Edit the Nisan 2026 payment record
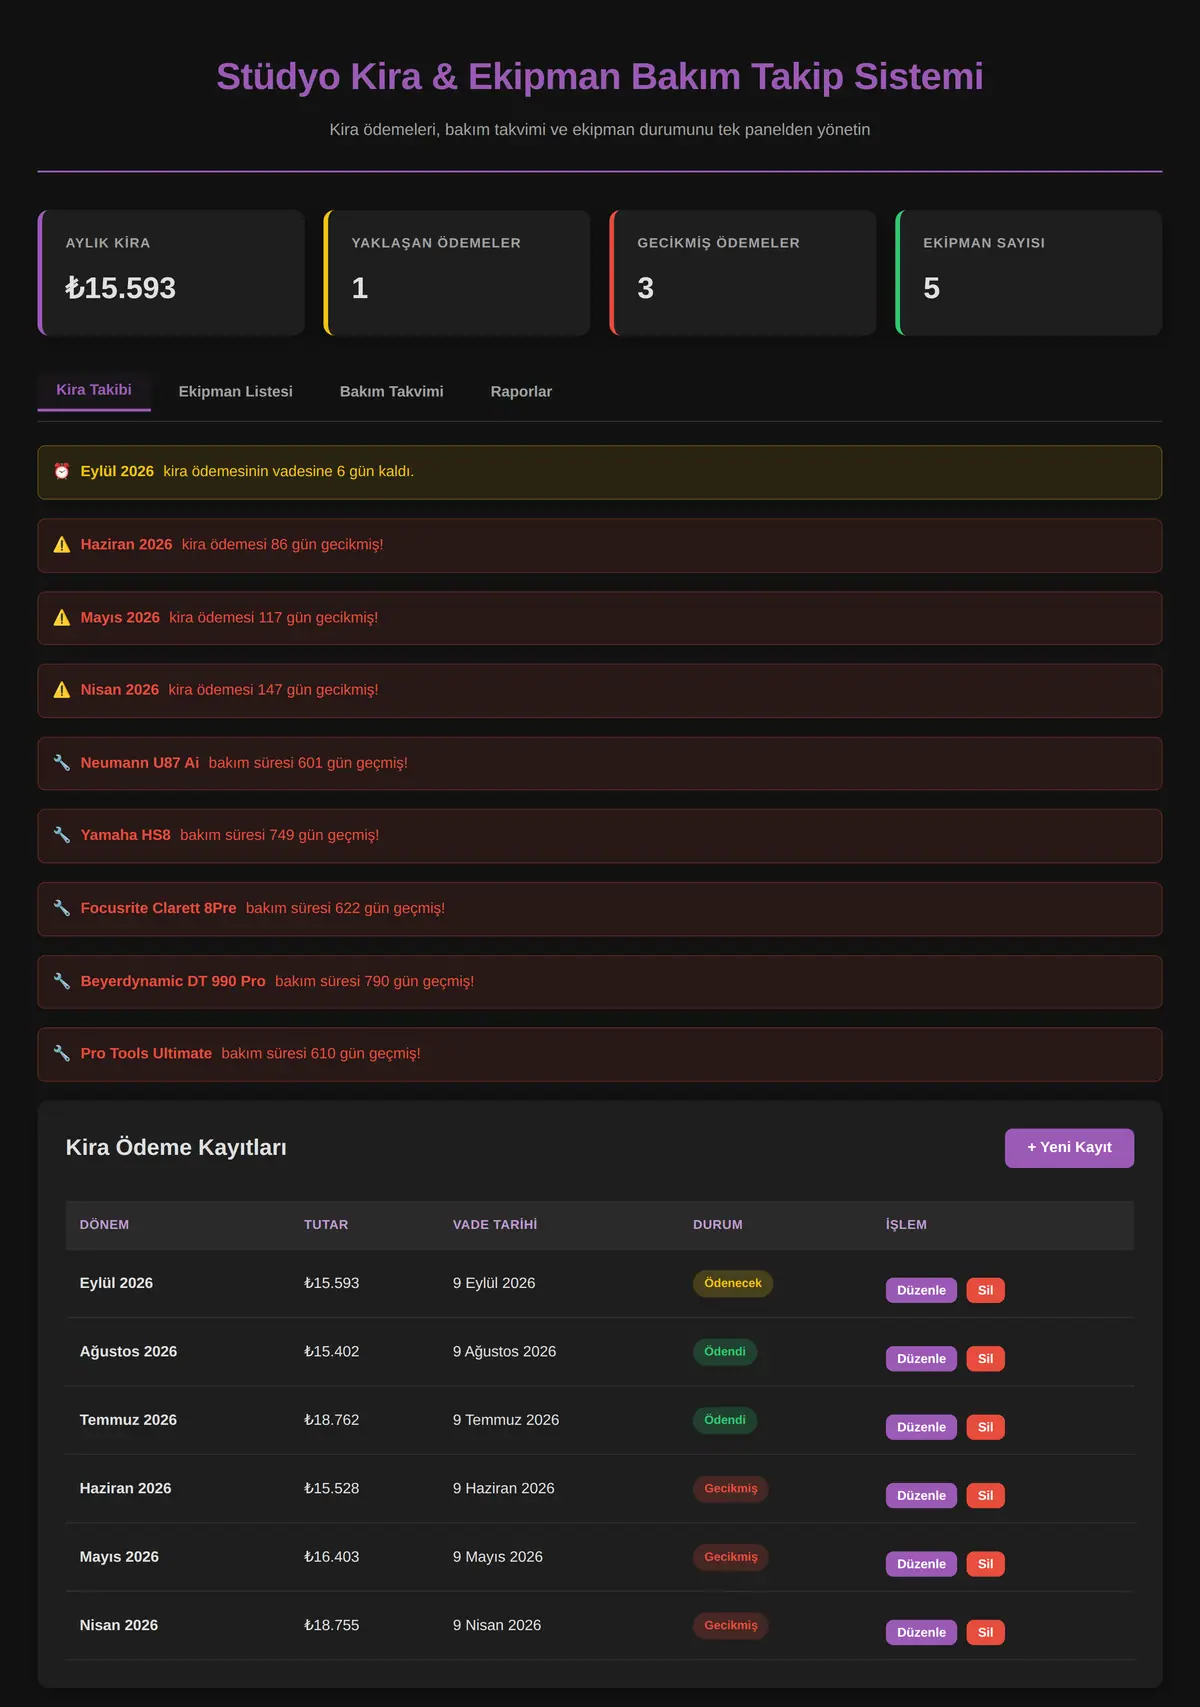Viewport: 1200px width, 1707px height. [921, 1633]
